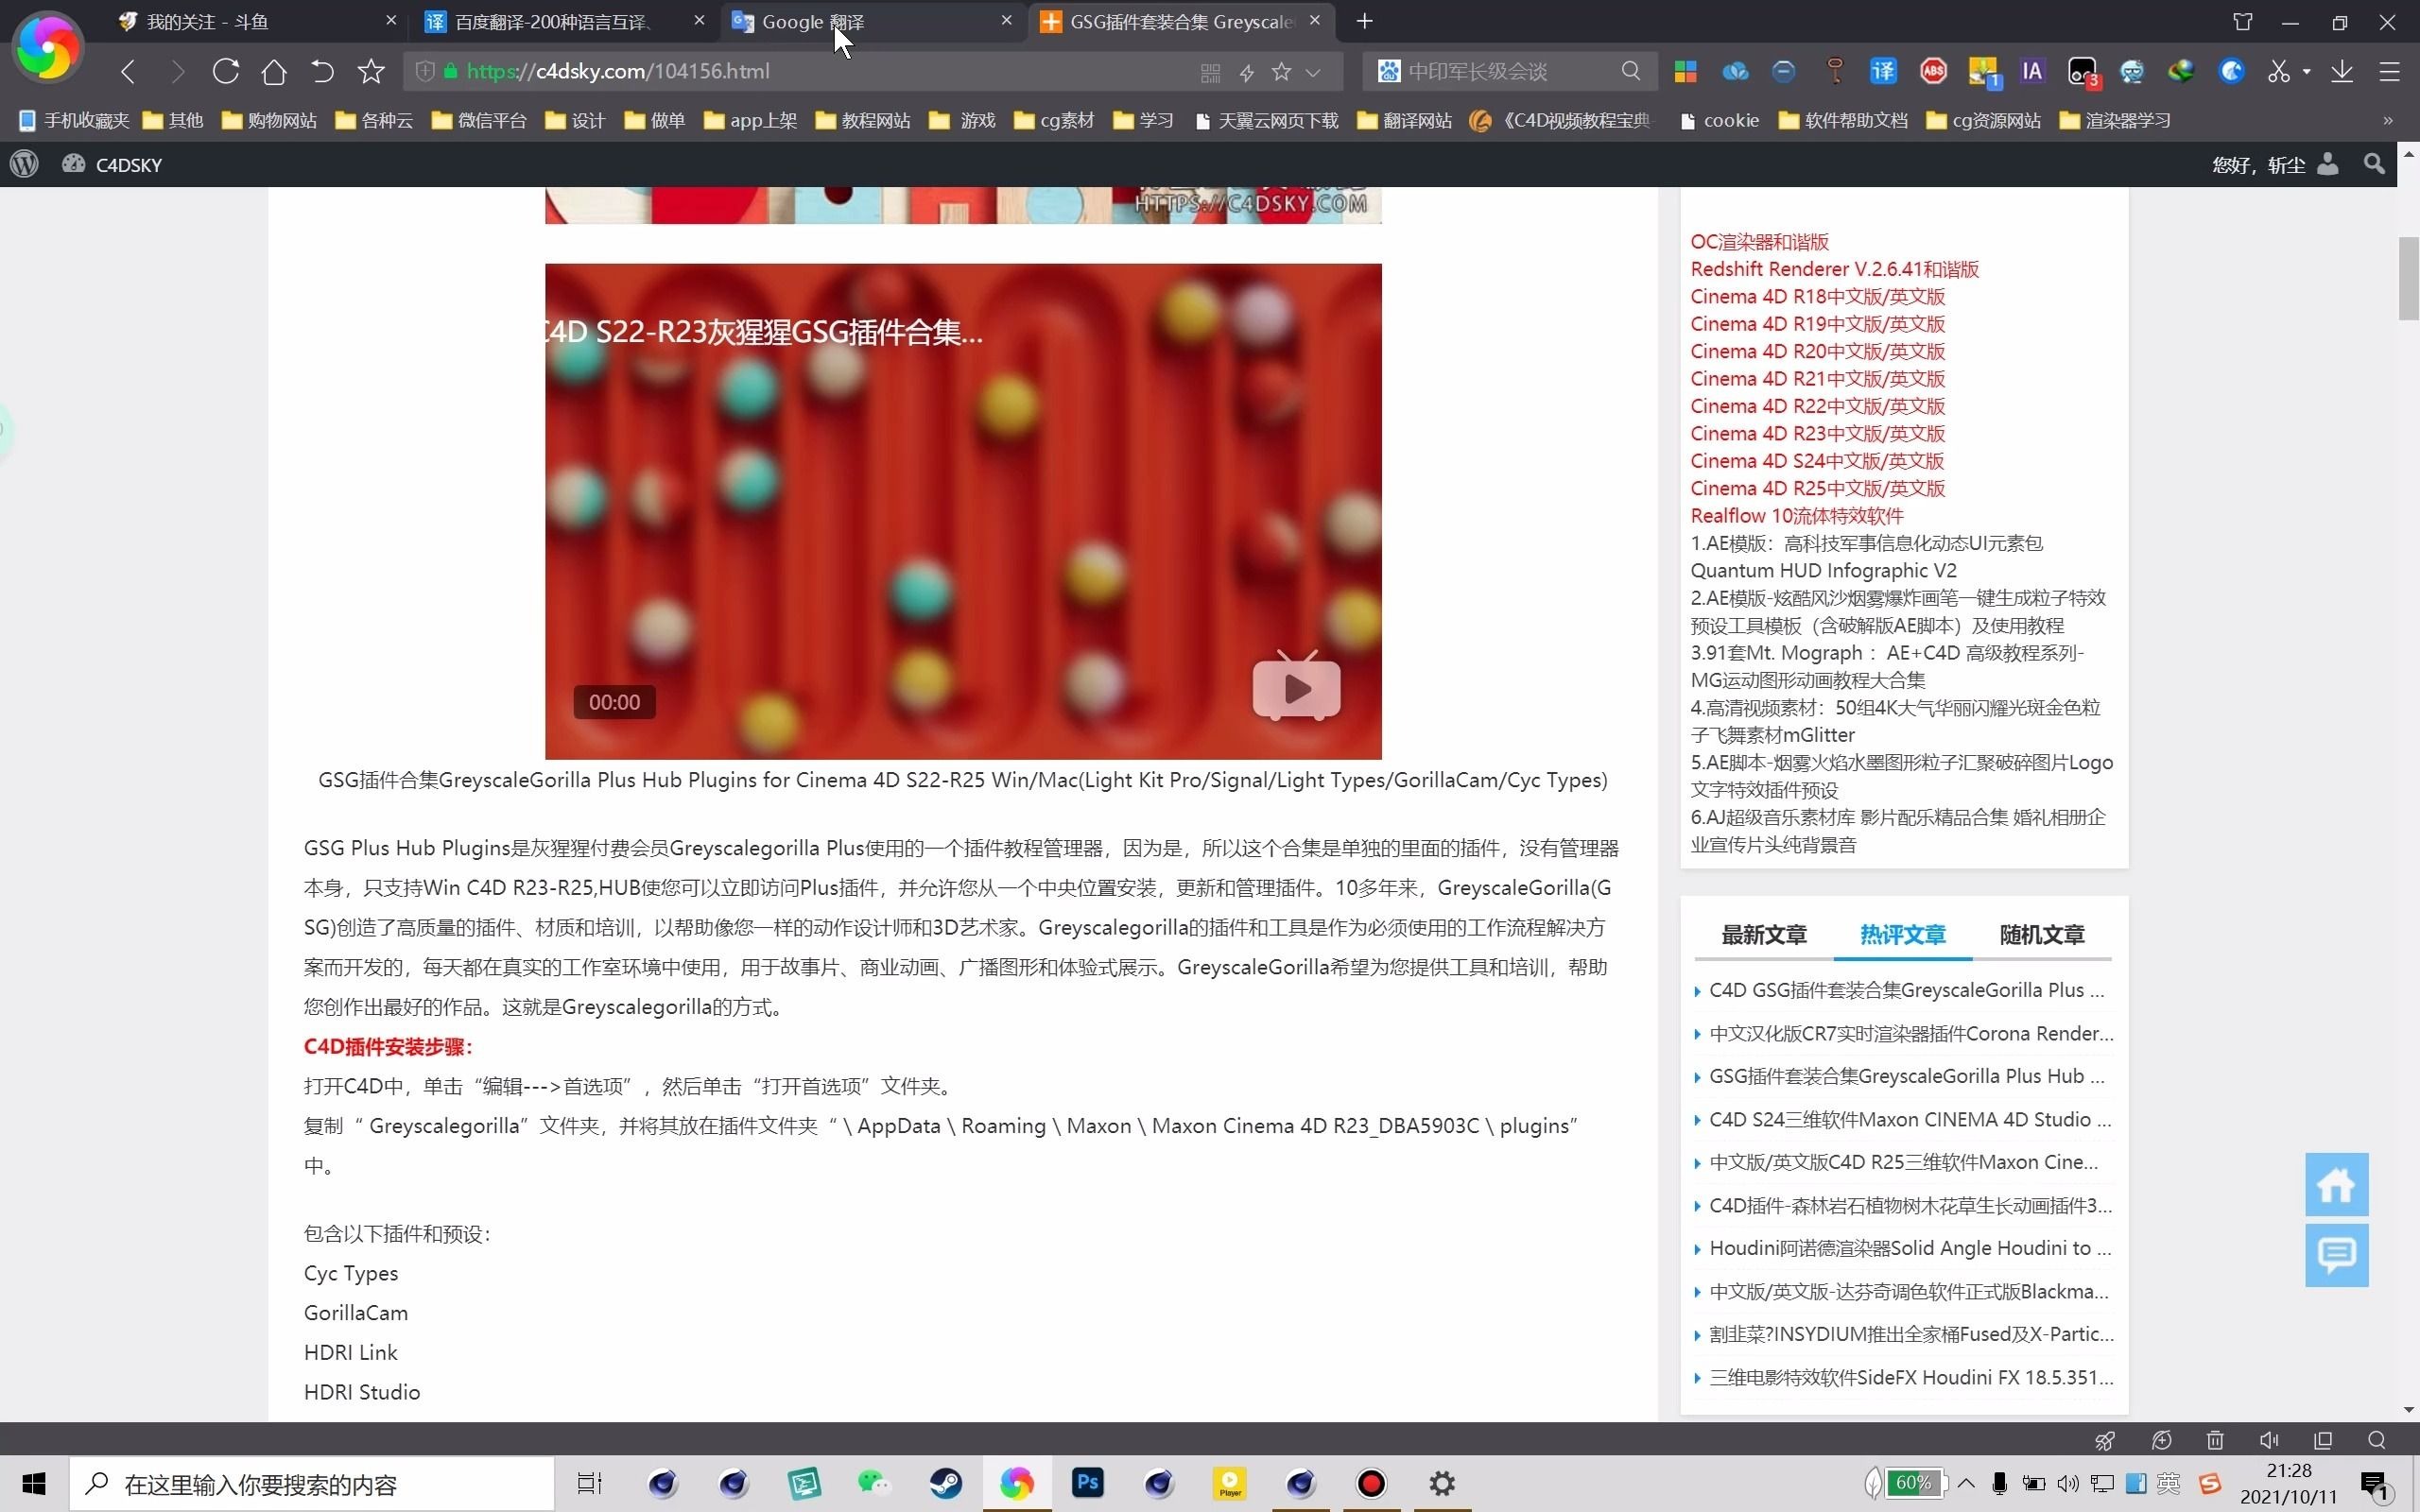
Task: Toggle page sound with status bar speaker
Action: pyautogui.click(x=2269, y=1440)
